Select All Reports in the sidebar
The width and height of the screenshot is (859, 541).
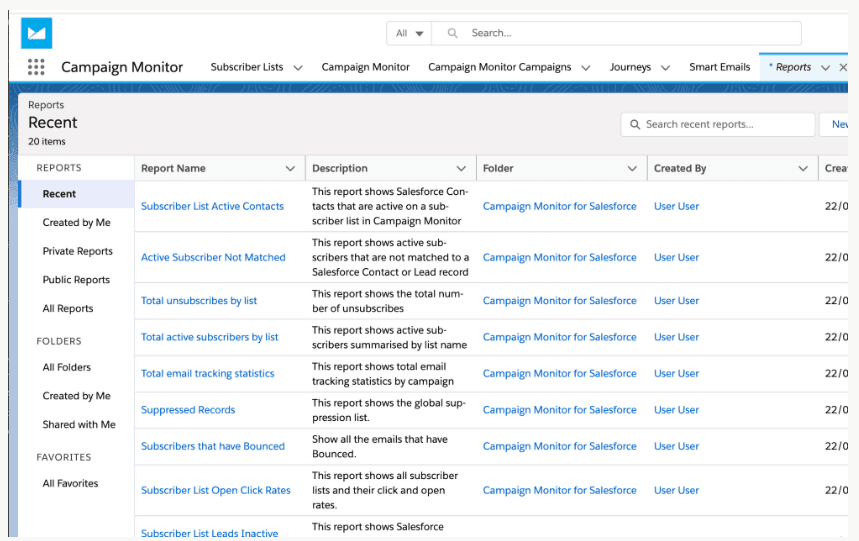(68, 308)
